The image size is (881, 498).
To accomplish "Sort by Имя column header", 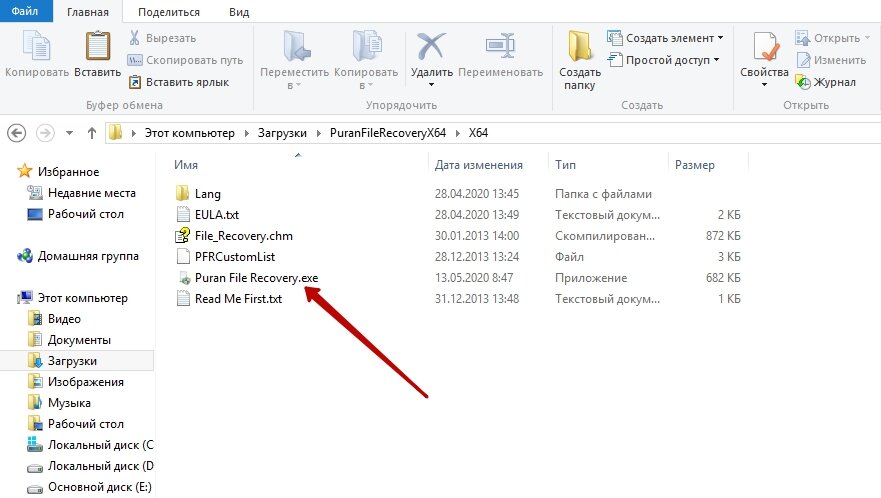I will coord(185,165).
